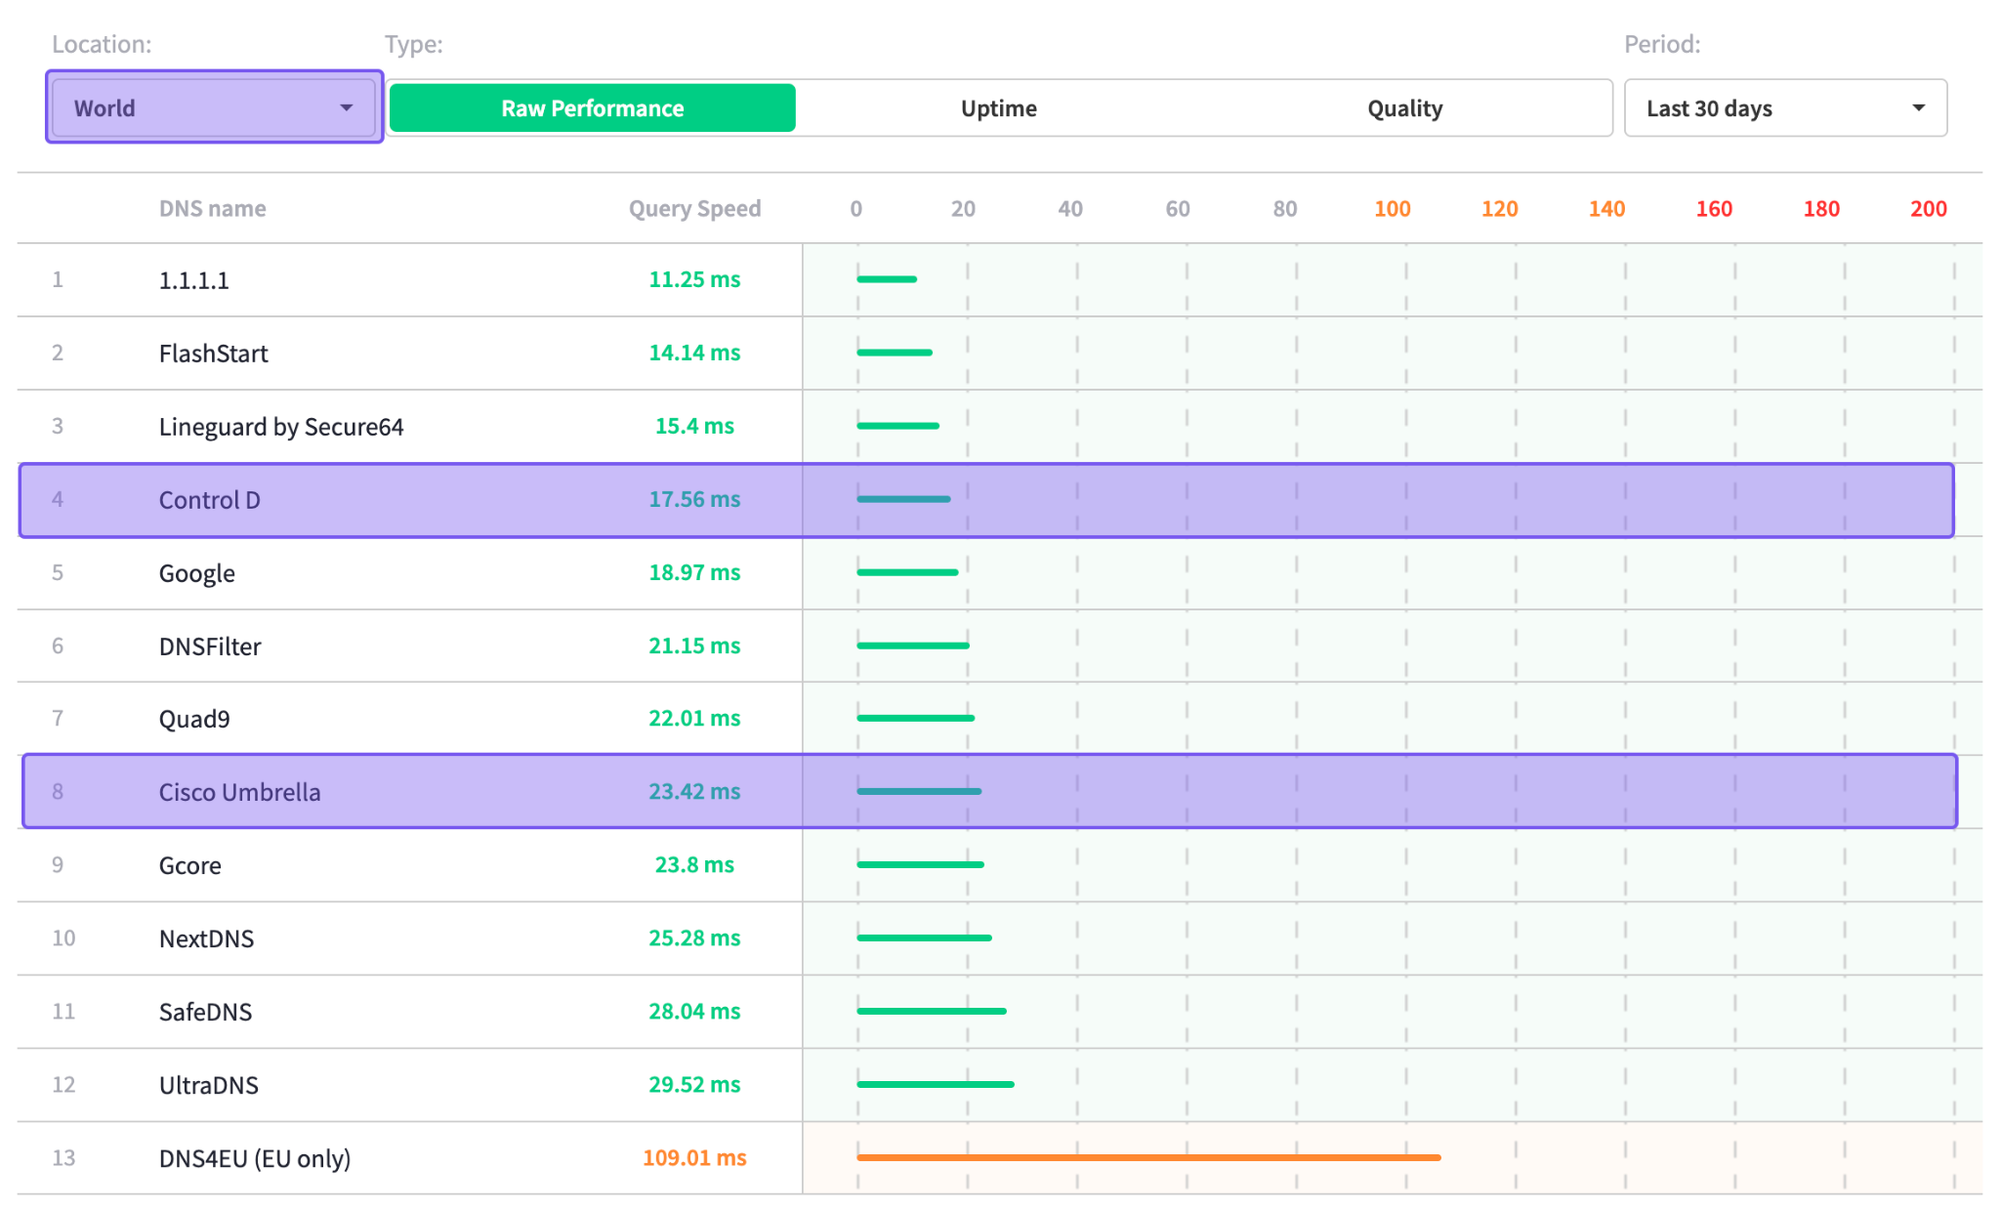Click the DNS name column header
Image resolution: width=2000 pixels, height=1209 pixels.
click(212, 208)
